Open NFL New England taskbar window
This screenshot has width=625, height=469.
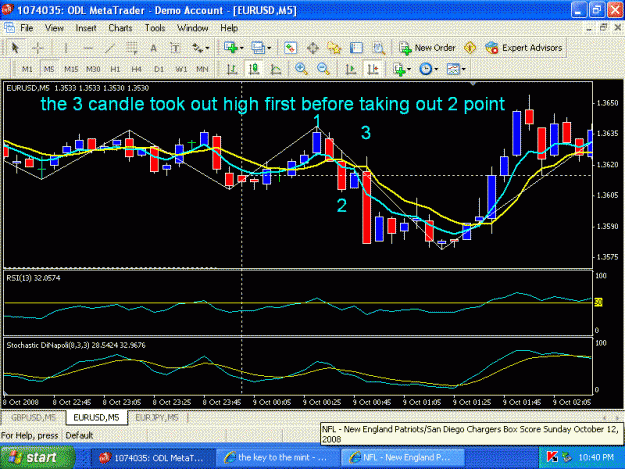coord(401,458)
